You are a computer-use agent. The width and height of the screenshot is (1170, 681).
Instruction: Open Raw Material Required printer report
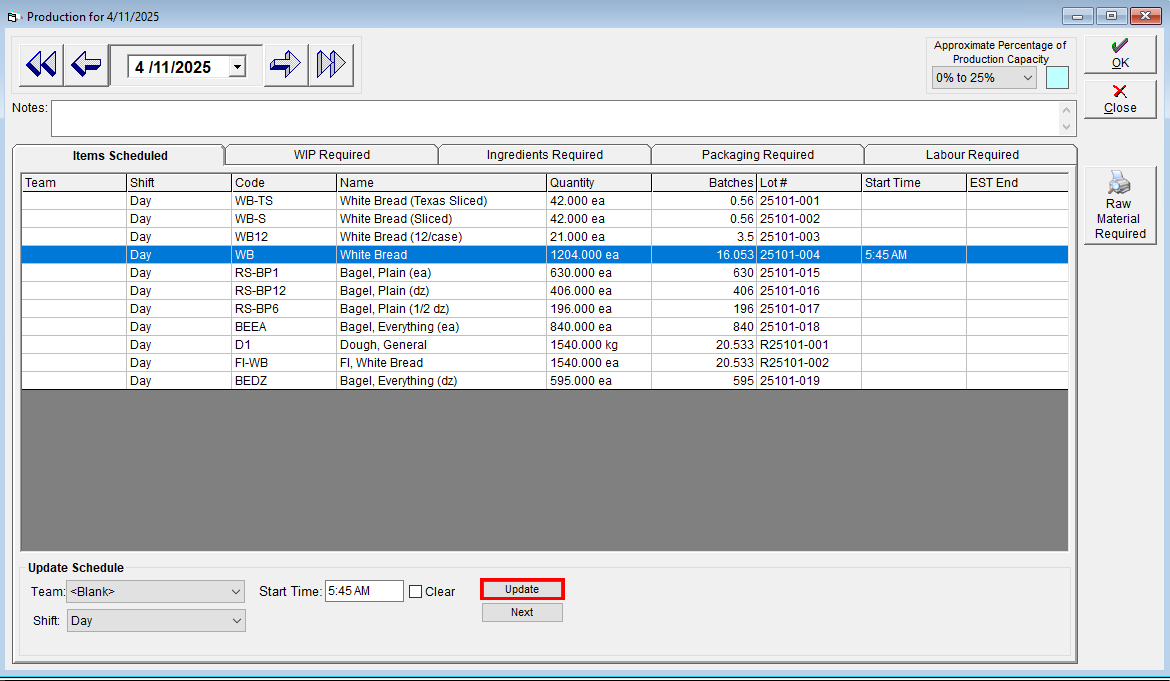click(x=1119, y=205)
